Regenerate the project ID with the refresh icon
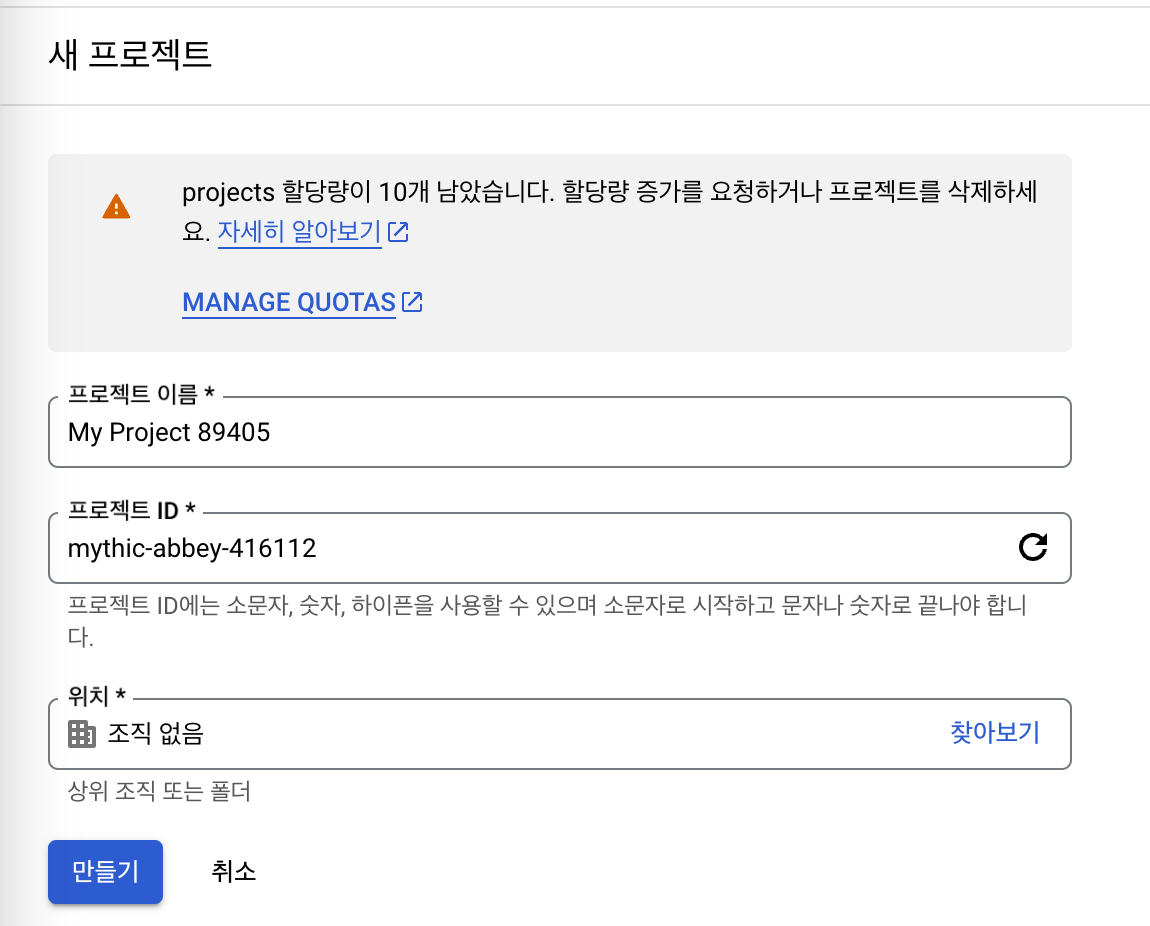This screenshot has width=1150, height=926. click(x=1033, y=547)
